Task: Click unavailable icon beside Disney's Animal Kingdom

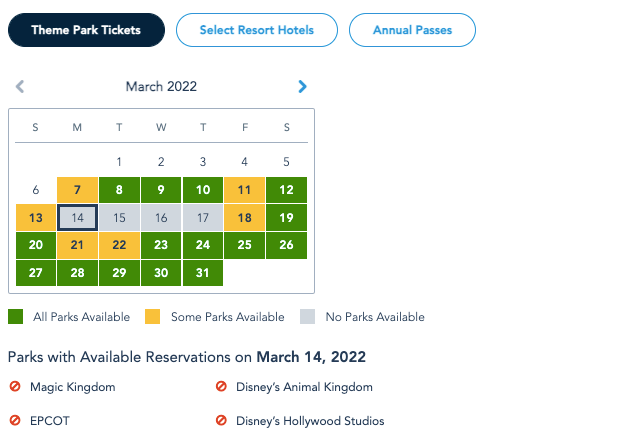Action: pyautogui.click(x=221, y=387)
